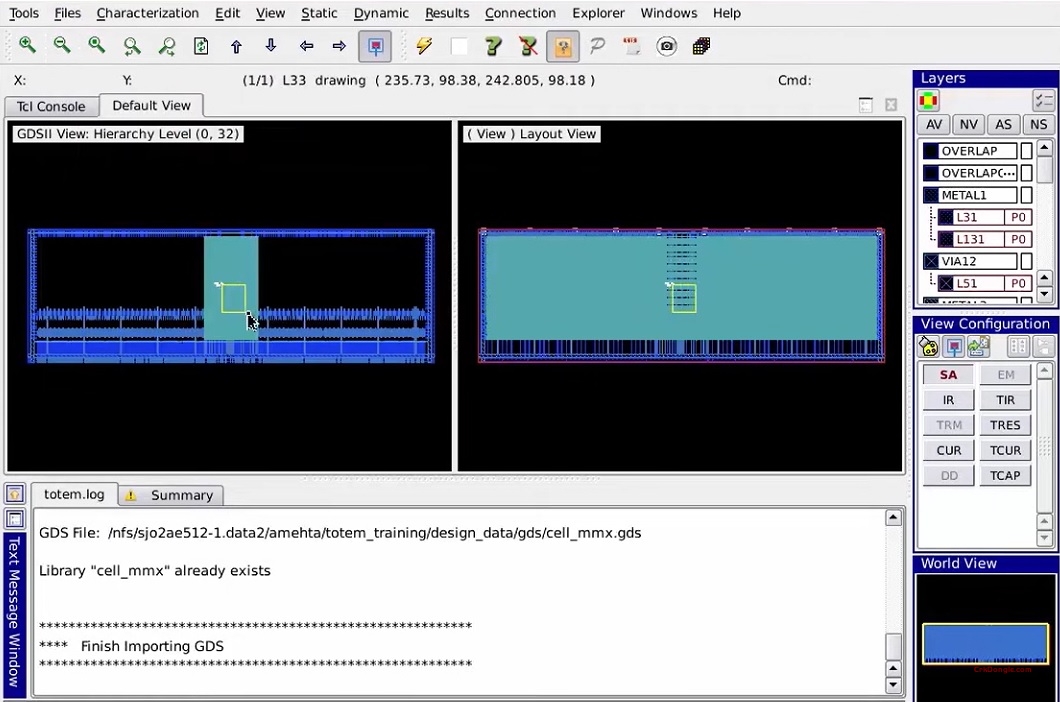Click the refresh/redraw view icon
Image resolution: width=1060 pixels, height=702 pixels.
click(x=201, y=46)
